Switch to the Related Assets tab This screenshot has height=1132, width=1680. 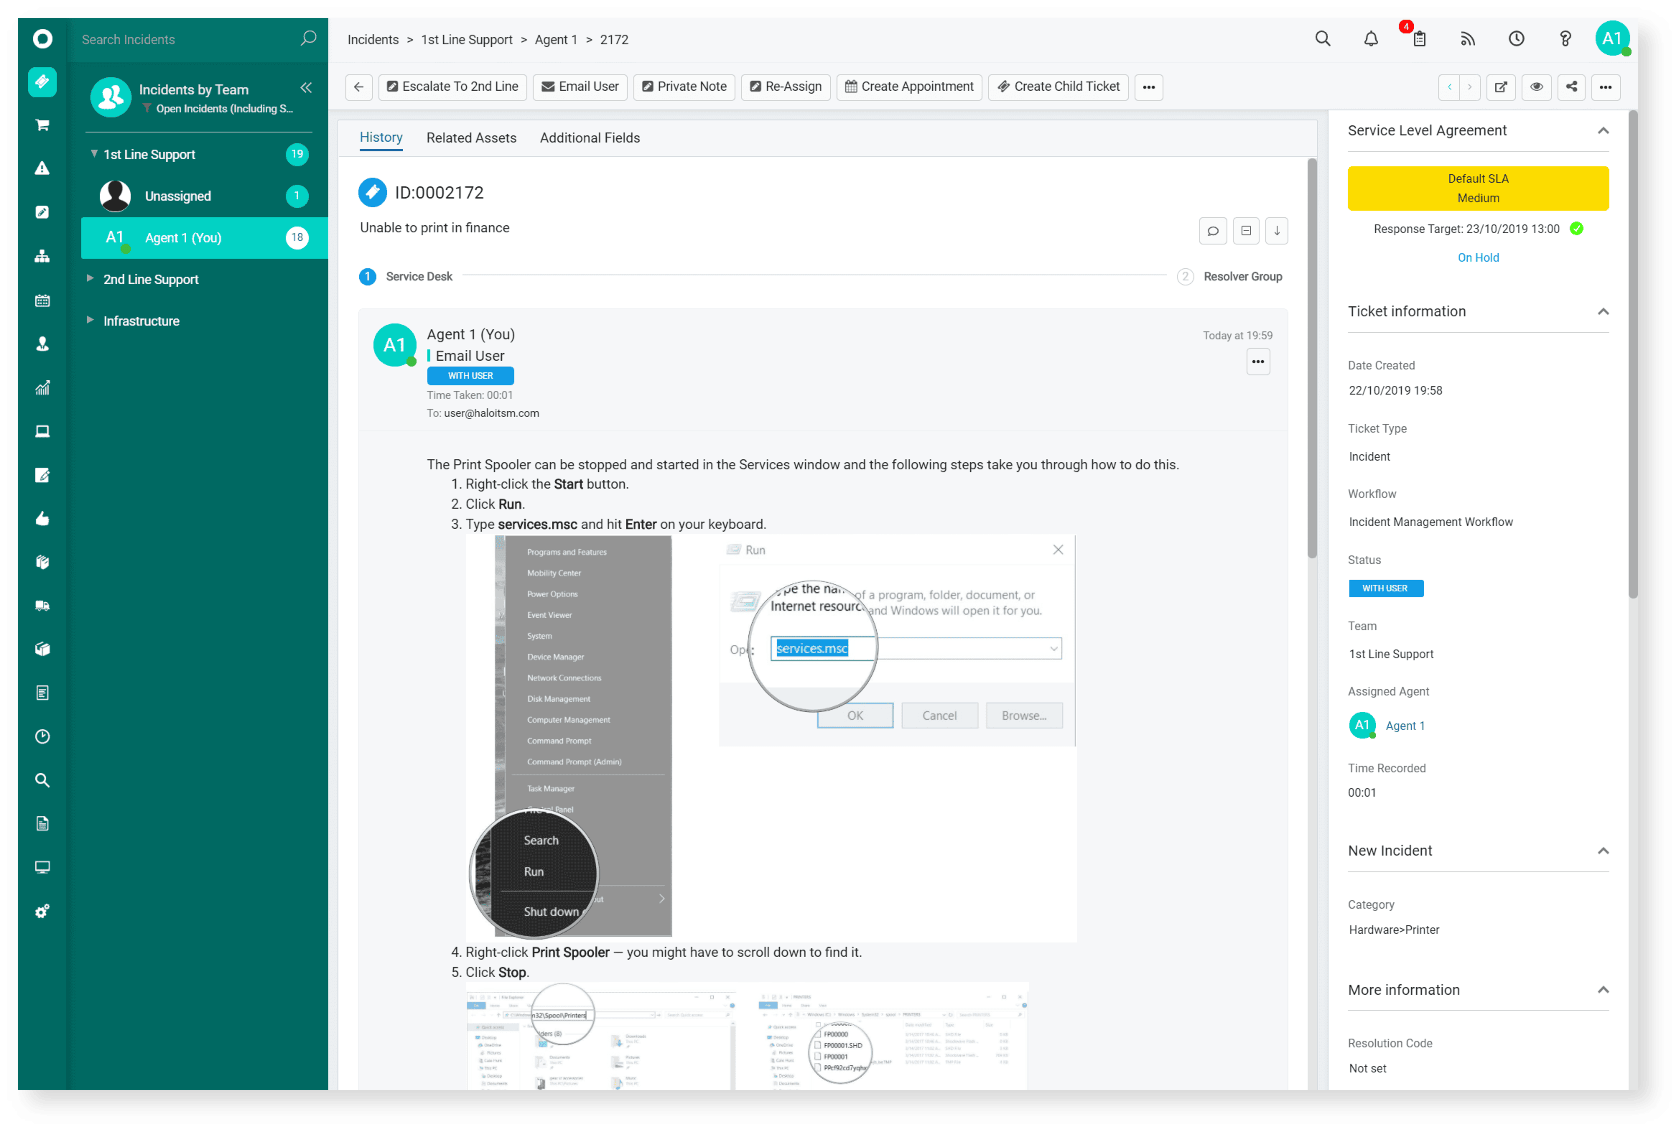471,138
